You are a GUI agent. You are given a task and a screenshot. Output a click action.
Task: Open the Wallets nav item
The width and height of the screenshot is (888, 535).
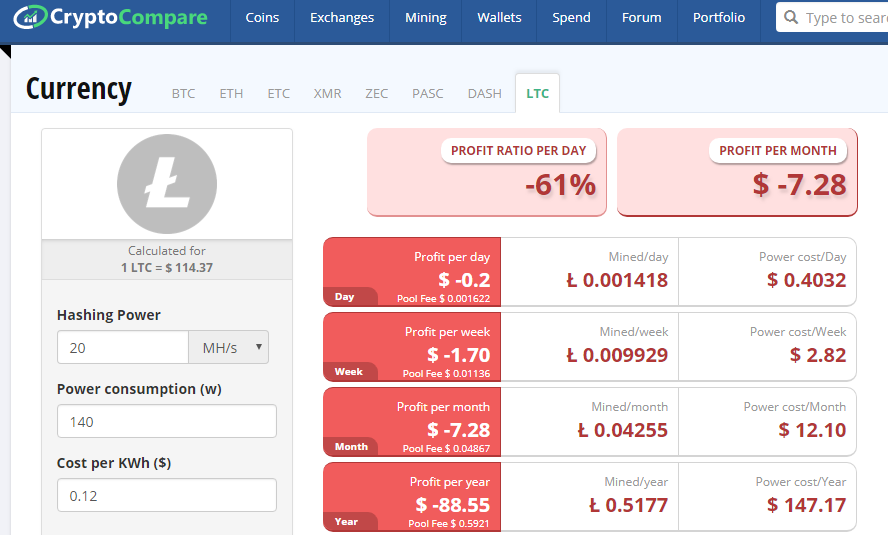[499, 18]
